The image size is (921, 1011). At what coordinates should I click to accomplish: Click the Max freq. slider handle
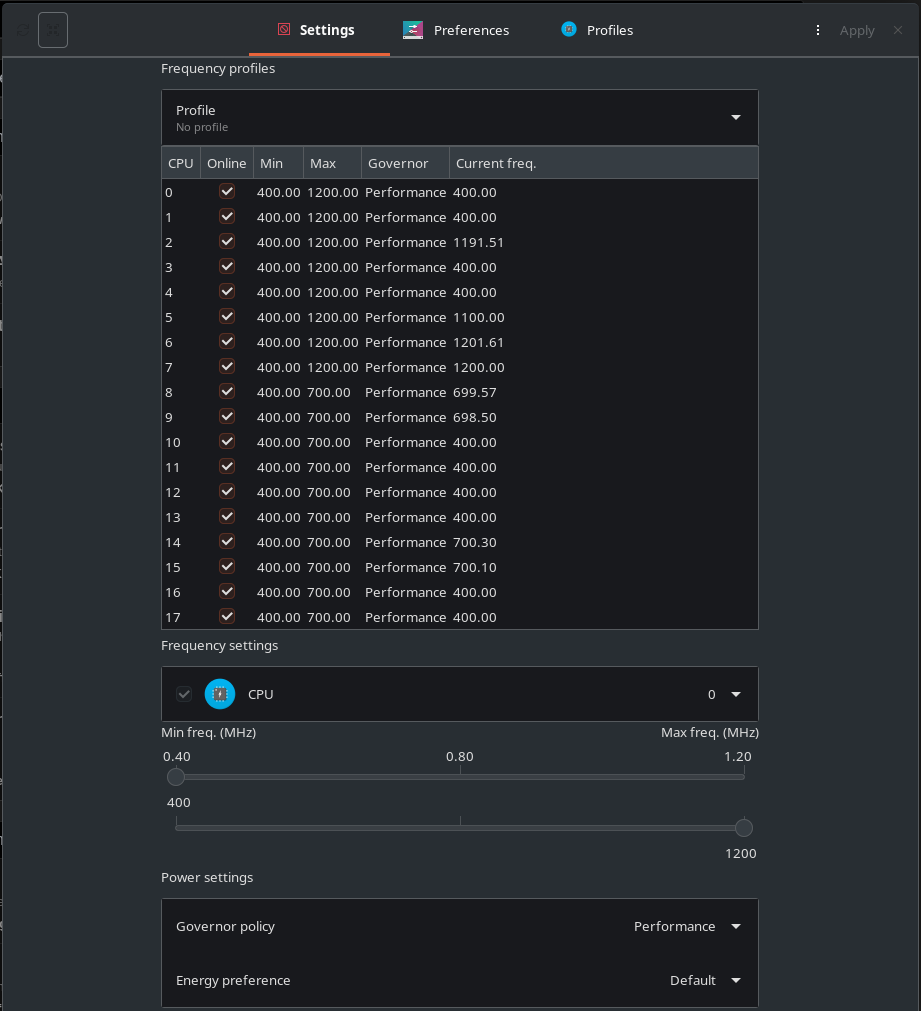[x=744, y=828]
